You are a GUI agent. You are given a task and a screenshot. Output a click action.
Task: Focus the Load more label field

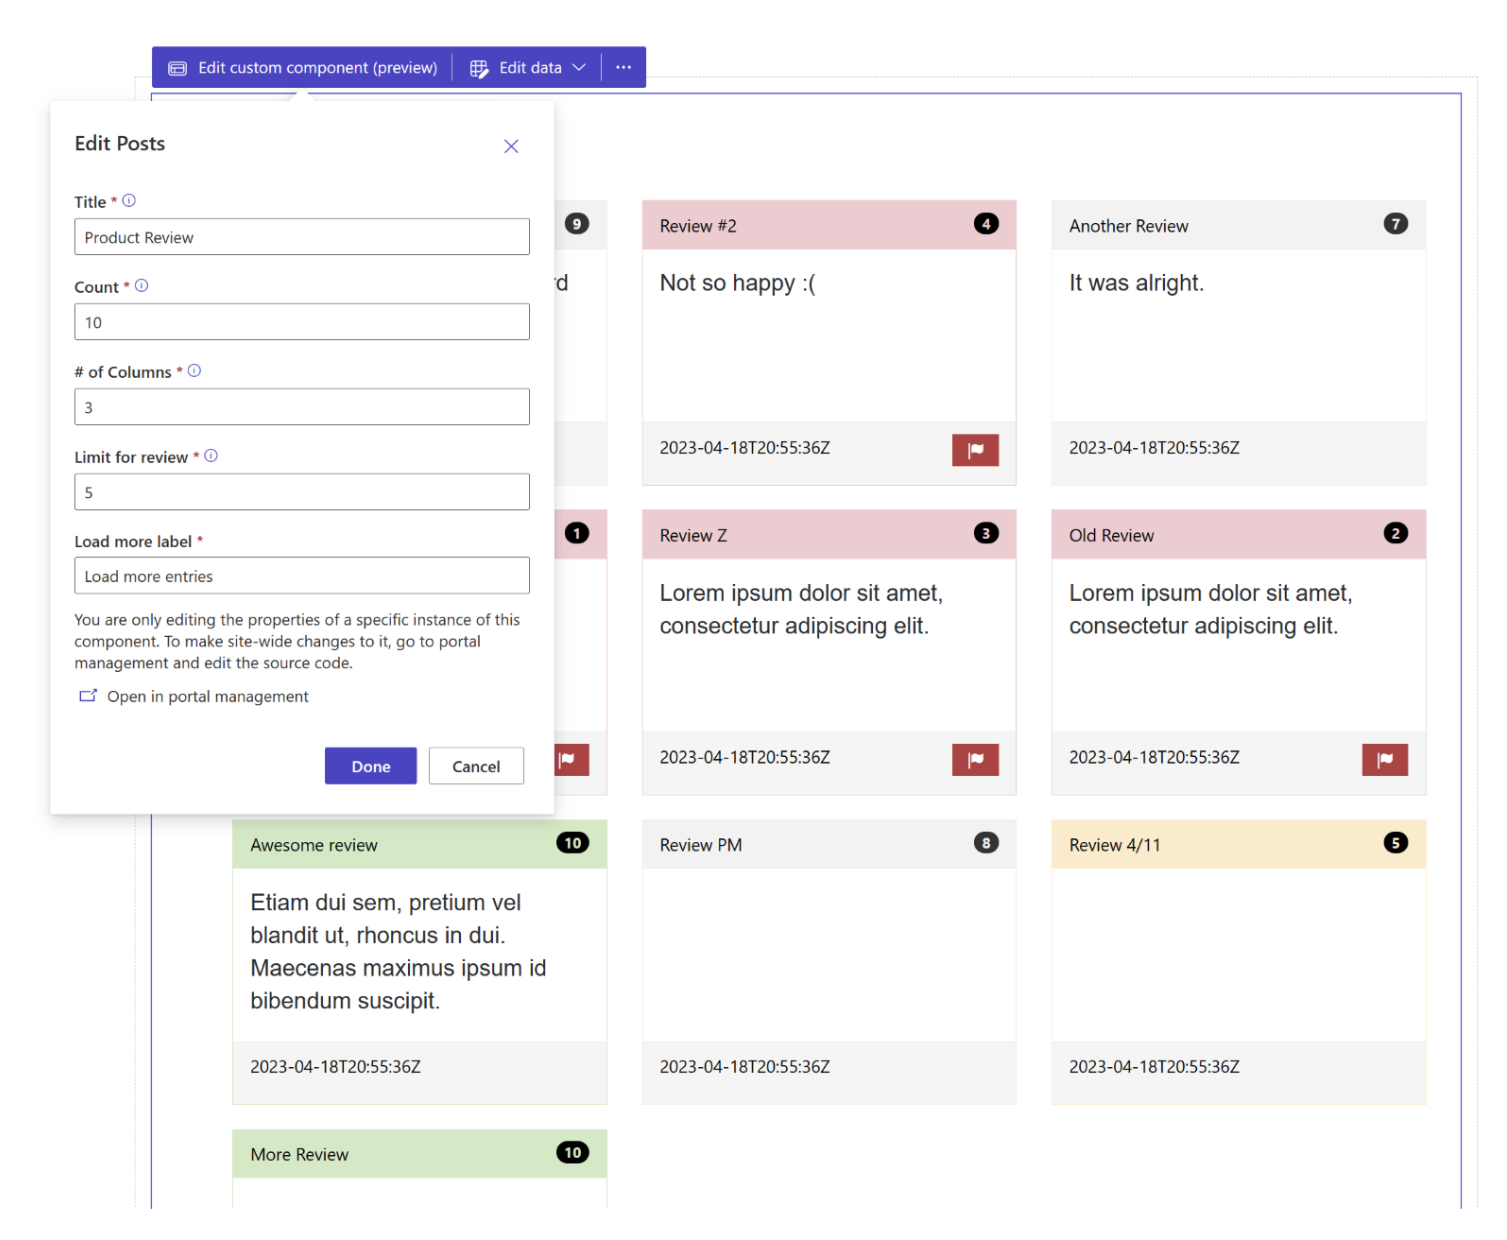[x=302, y=576]
